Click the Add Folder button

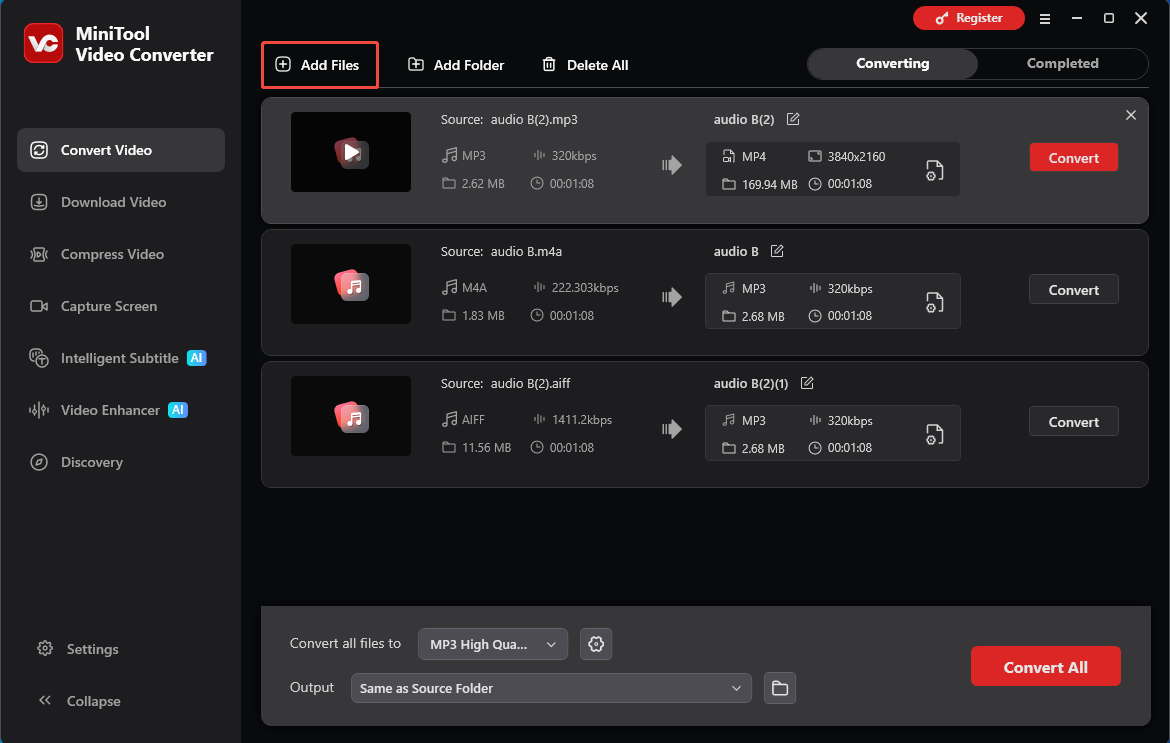coord(456,65)
